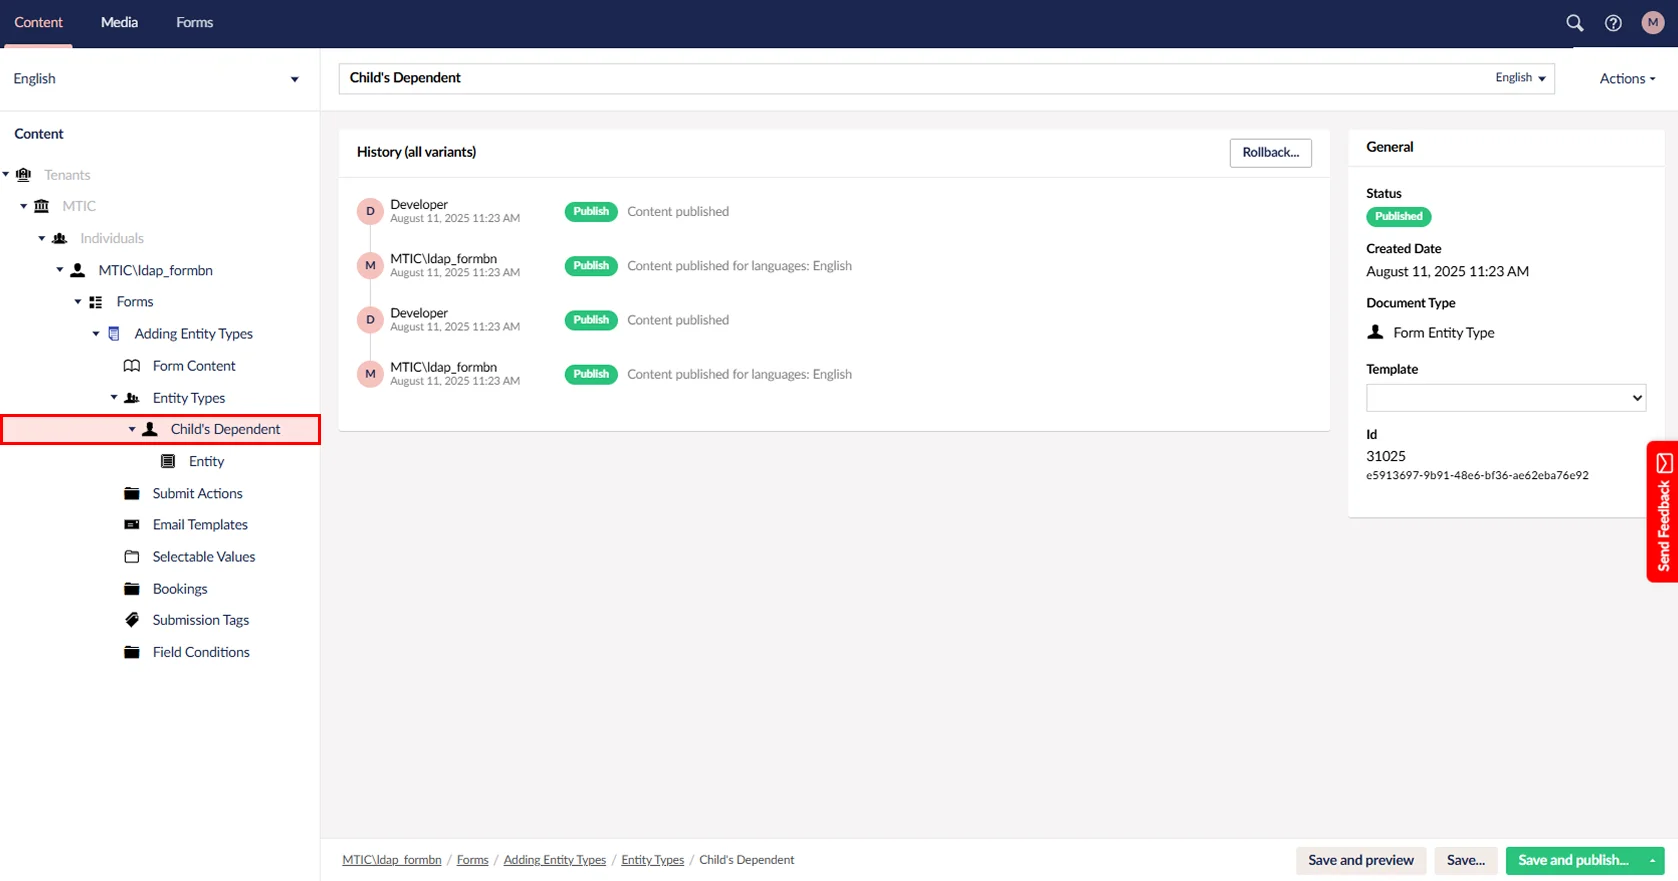Switch to the Media tab

pos(119,23)
